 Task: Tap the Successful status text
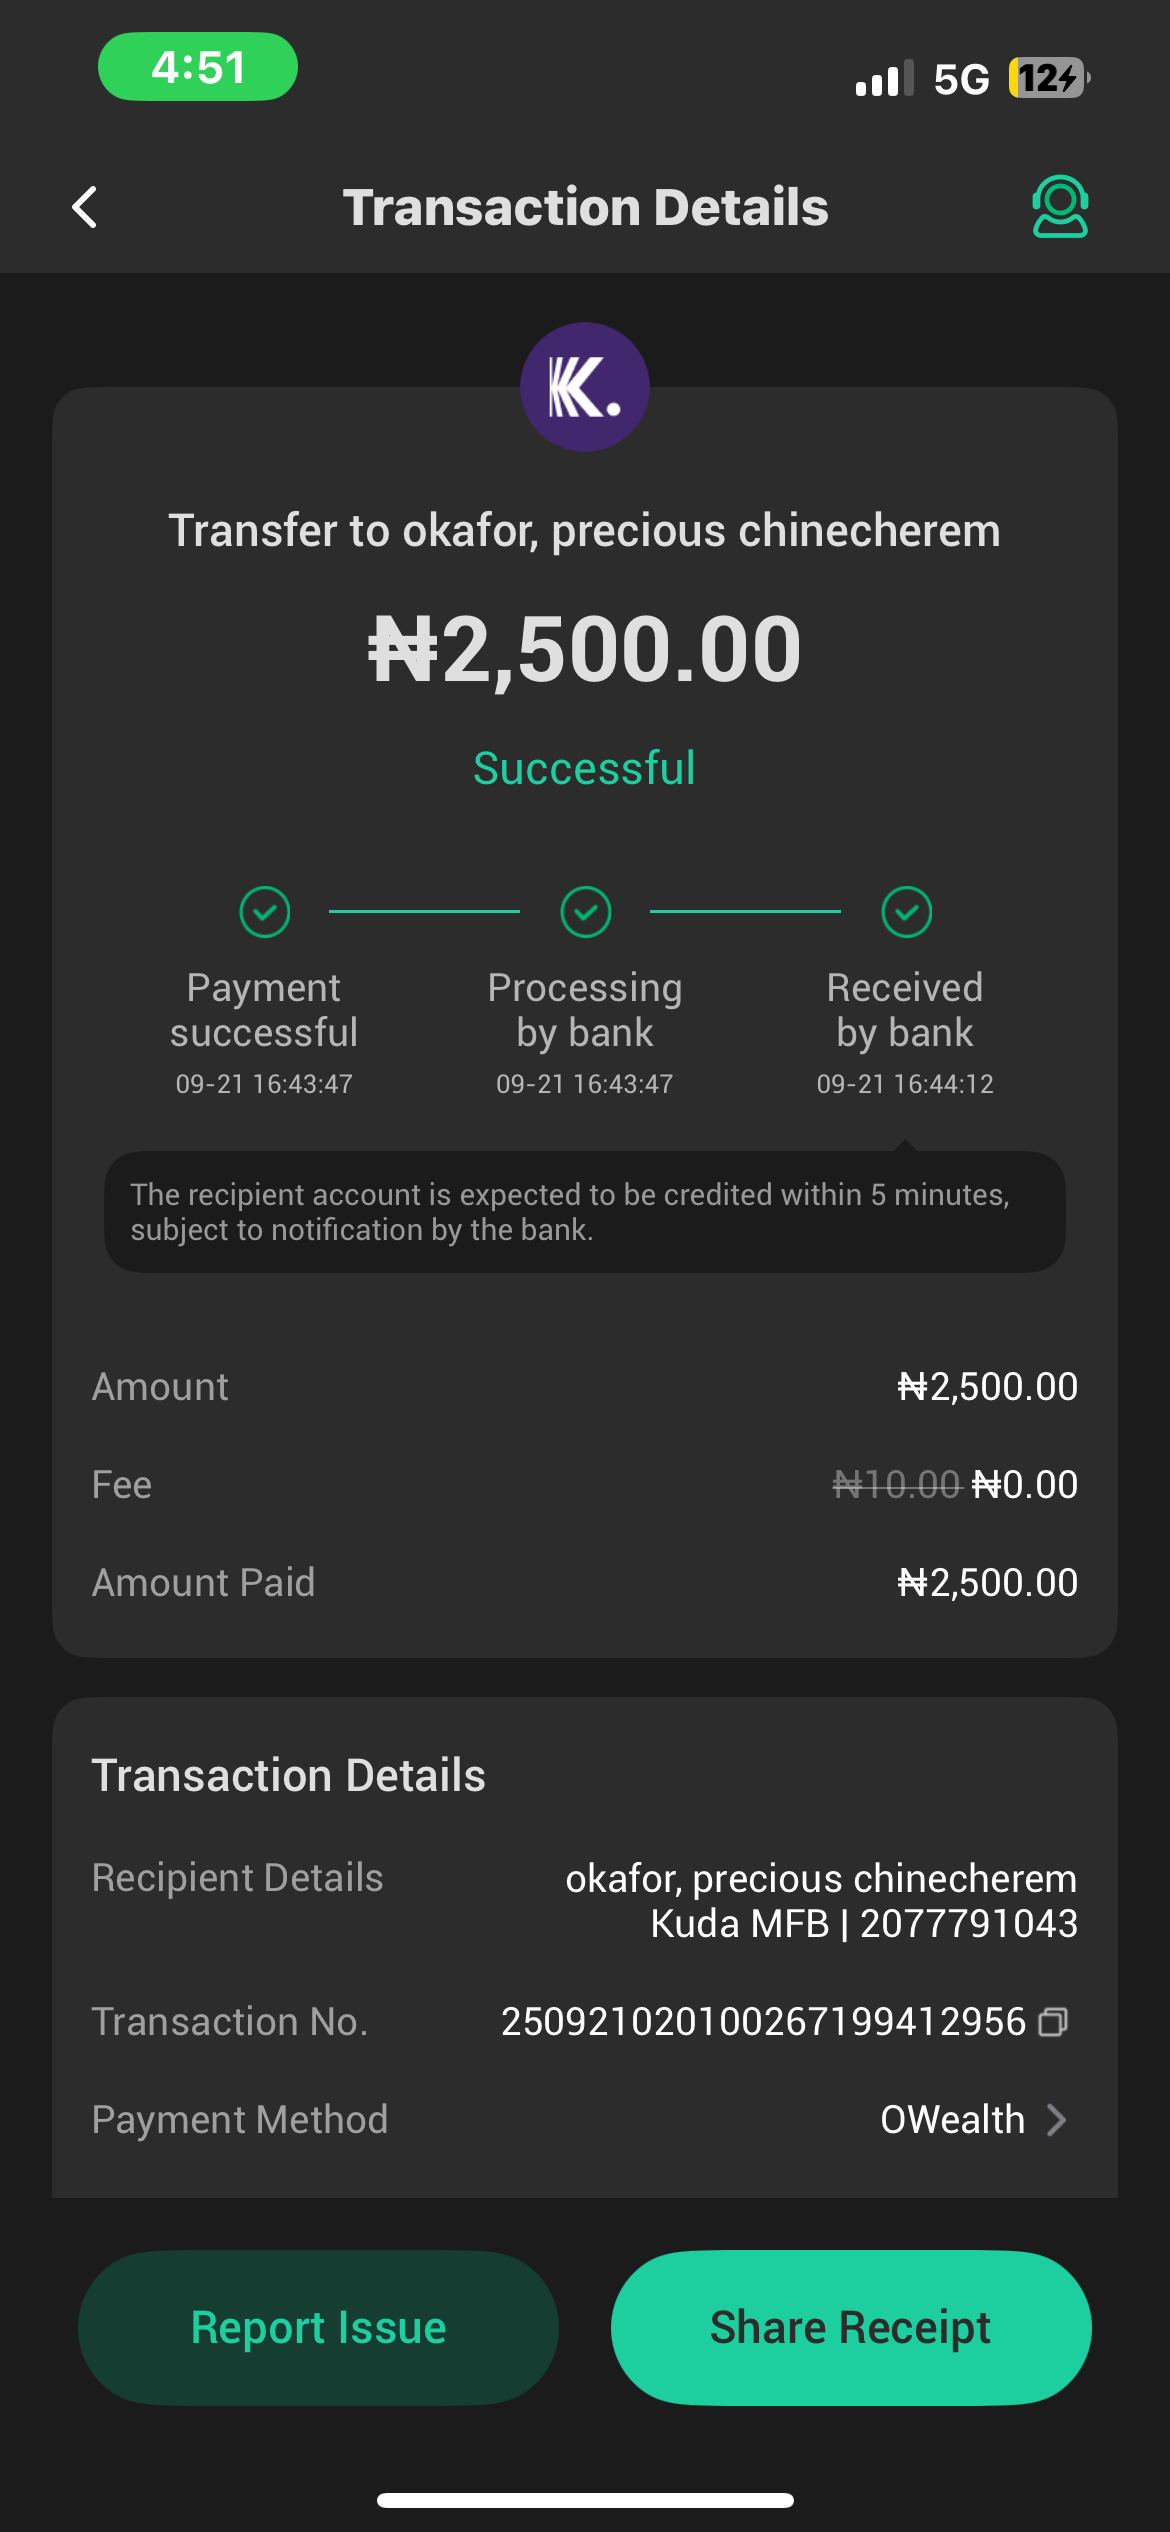click(x=584, y=768)
